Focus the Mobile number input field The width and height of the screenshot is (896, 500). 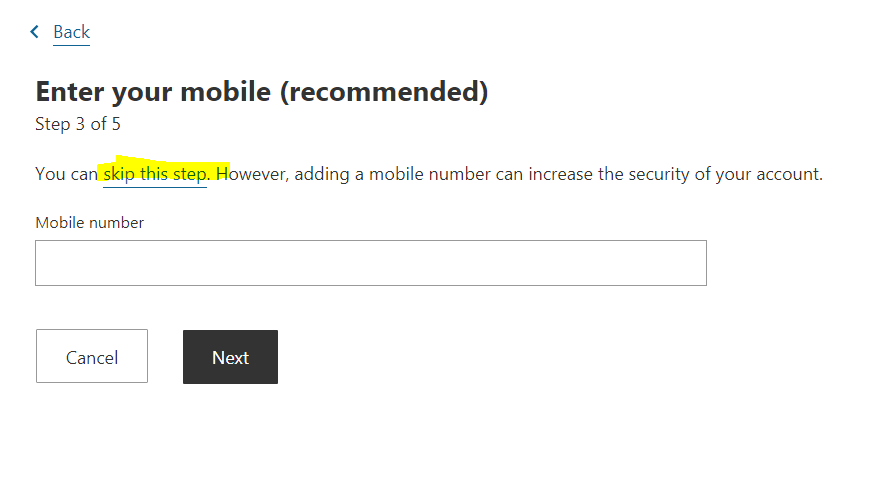pos(371,263)
